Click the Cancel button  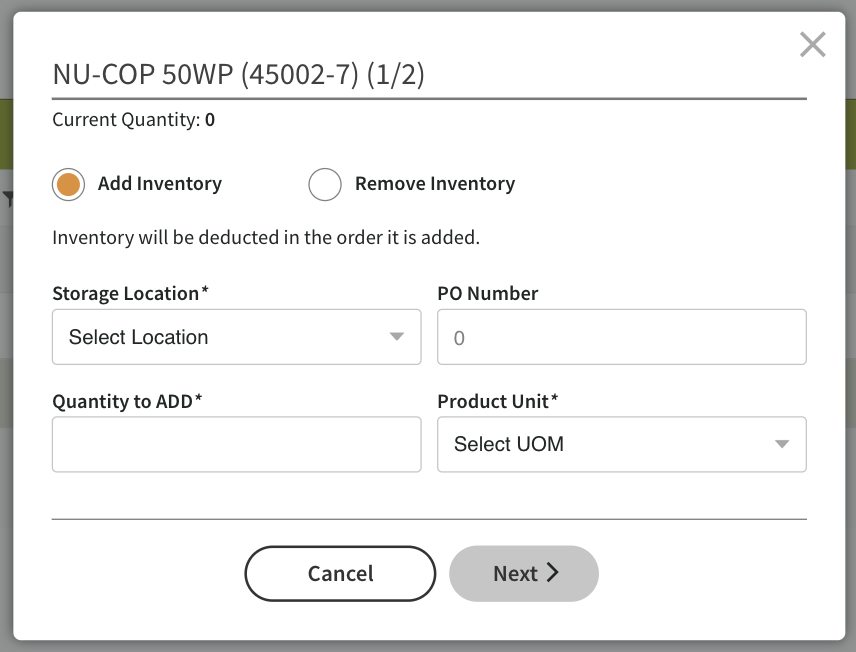click(x=340, y=573)
